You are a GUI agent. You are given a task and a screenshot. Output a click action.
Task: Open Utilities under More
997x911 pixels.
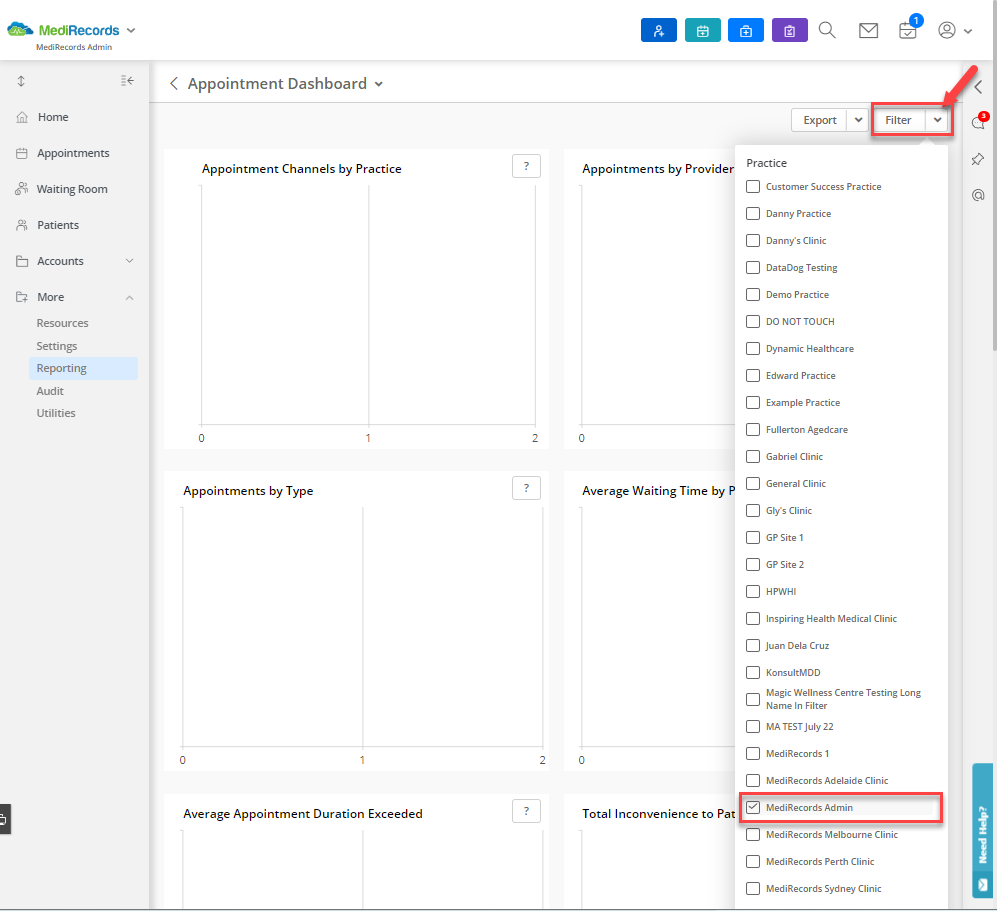click(56, 413)
